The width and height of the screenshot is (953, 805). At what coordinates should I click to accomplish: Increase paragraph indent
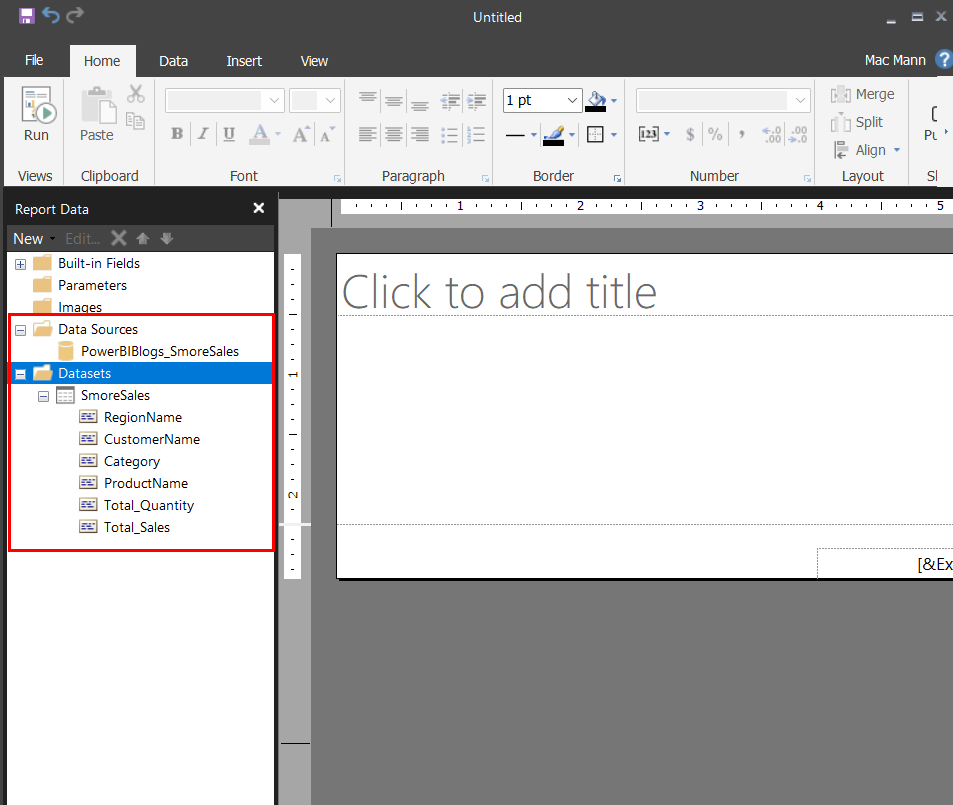(476, 101)
